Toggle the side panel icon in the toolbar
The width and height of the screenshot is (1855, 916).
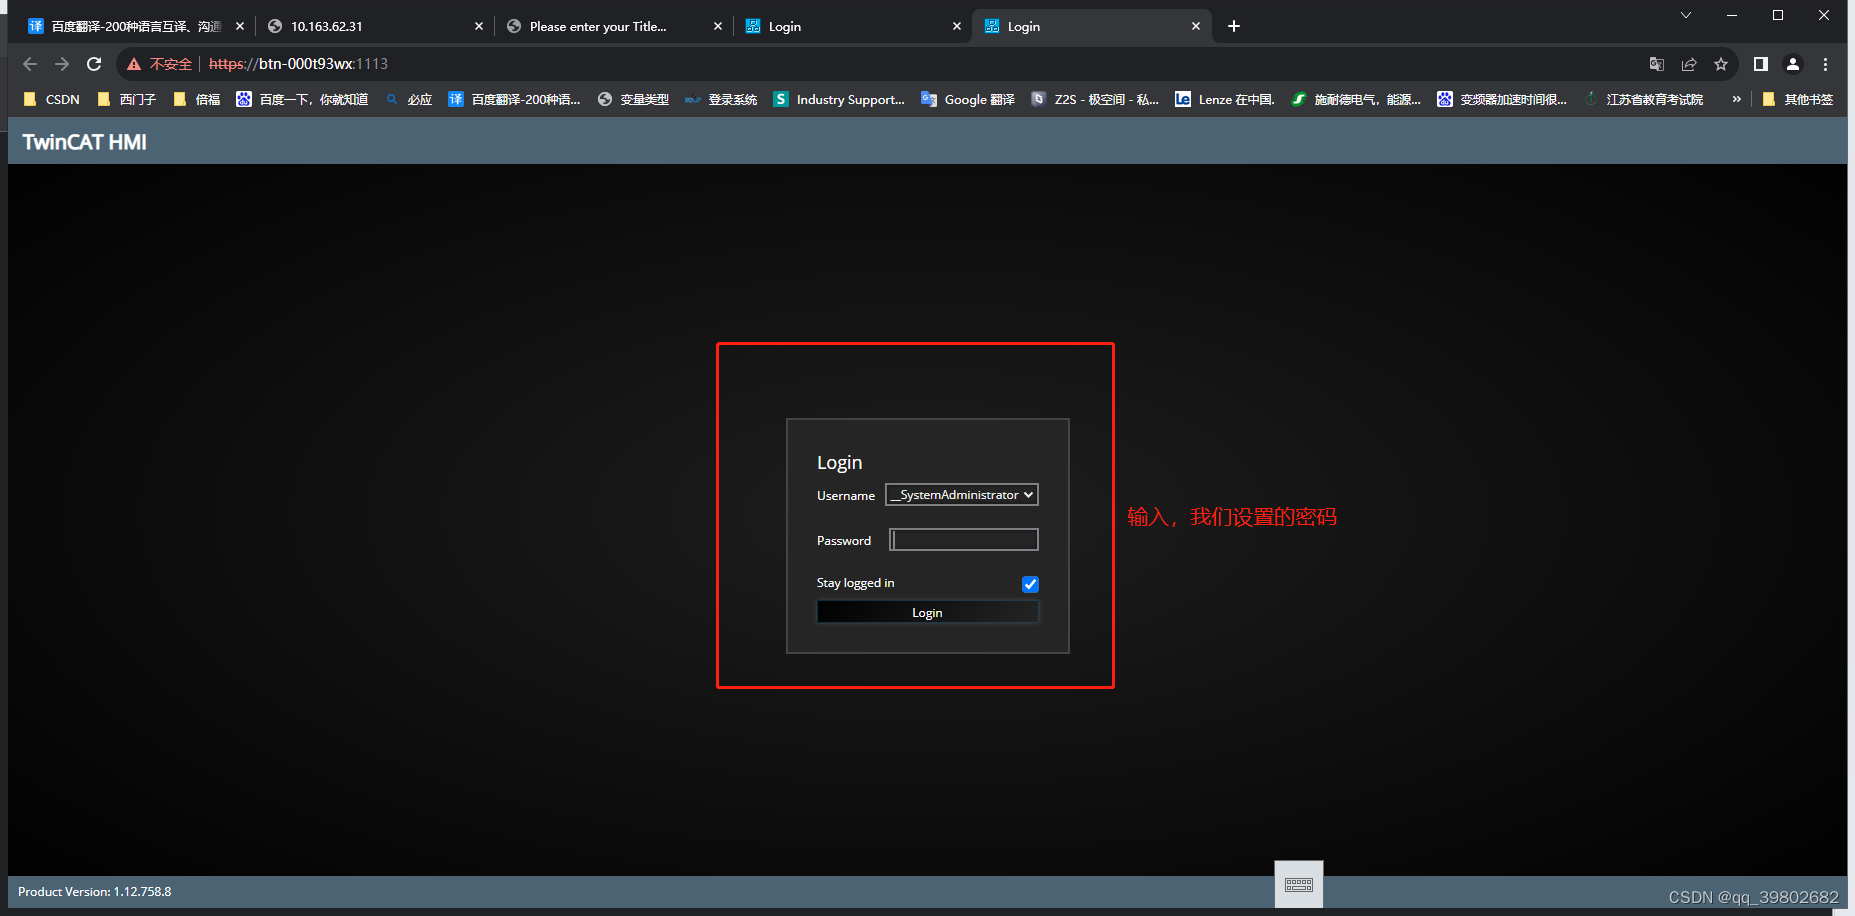click(x=1760, y=63)
